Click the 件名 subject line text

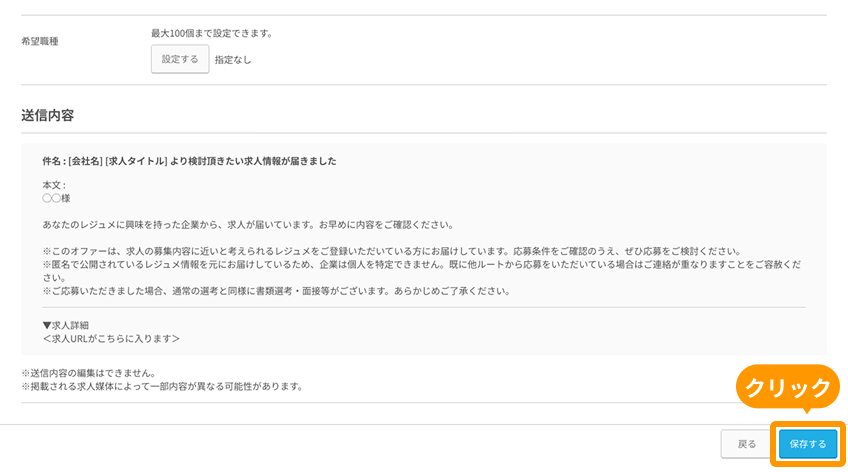[x=189, y=161]
